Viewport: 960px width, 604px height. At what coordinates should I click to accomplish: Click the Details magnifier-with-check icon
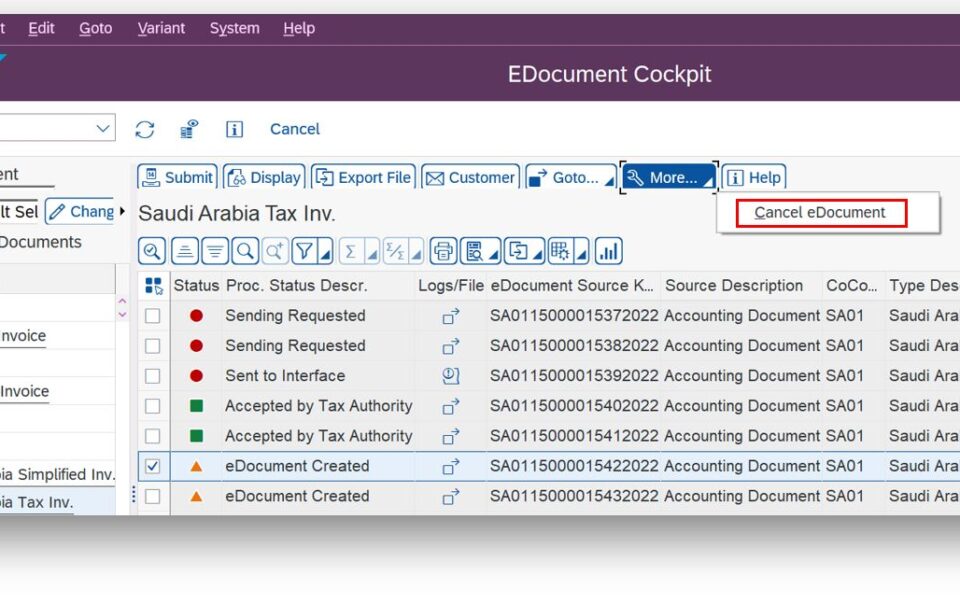[152, 252]
